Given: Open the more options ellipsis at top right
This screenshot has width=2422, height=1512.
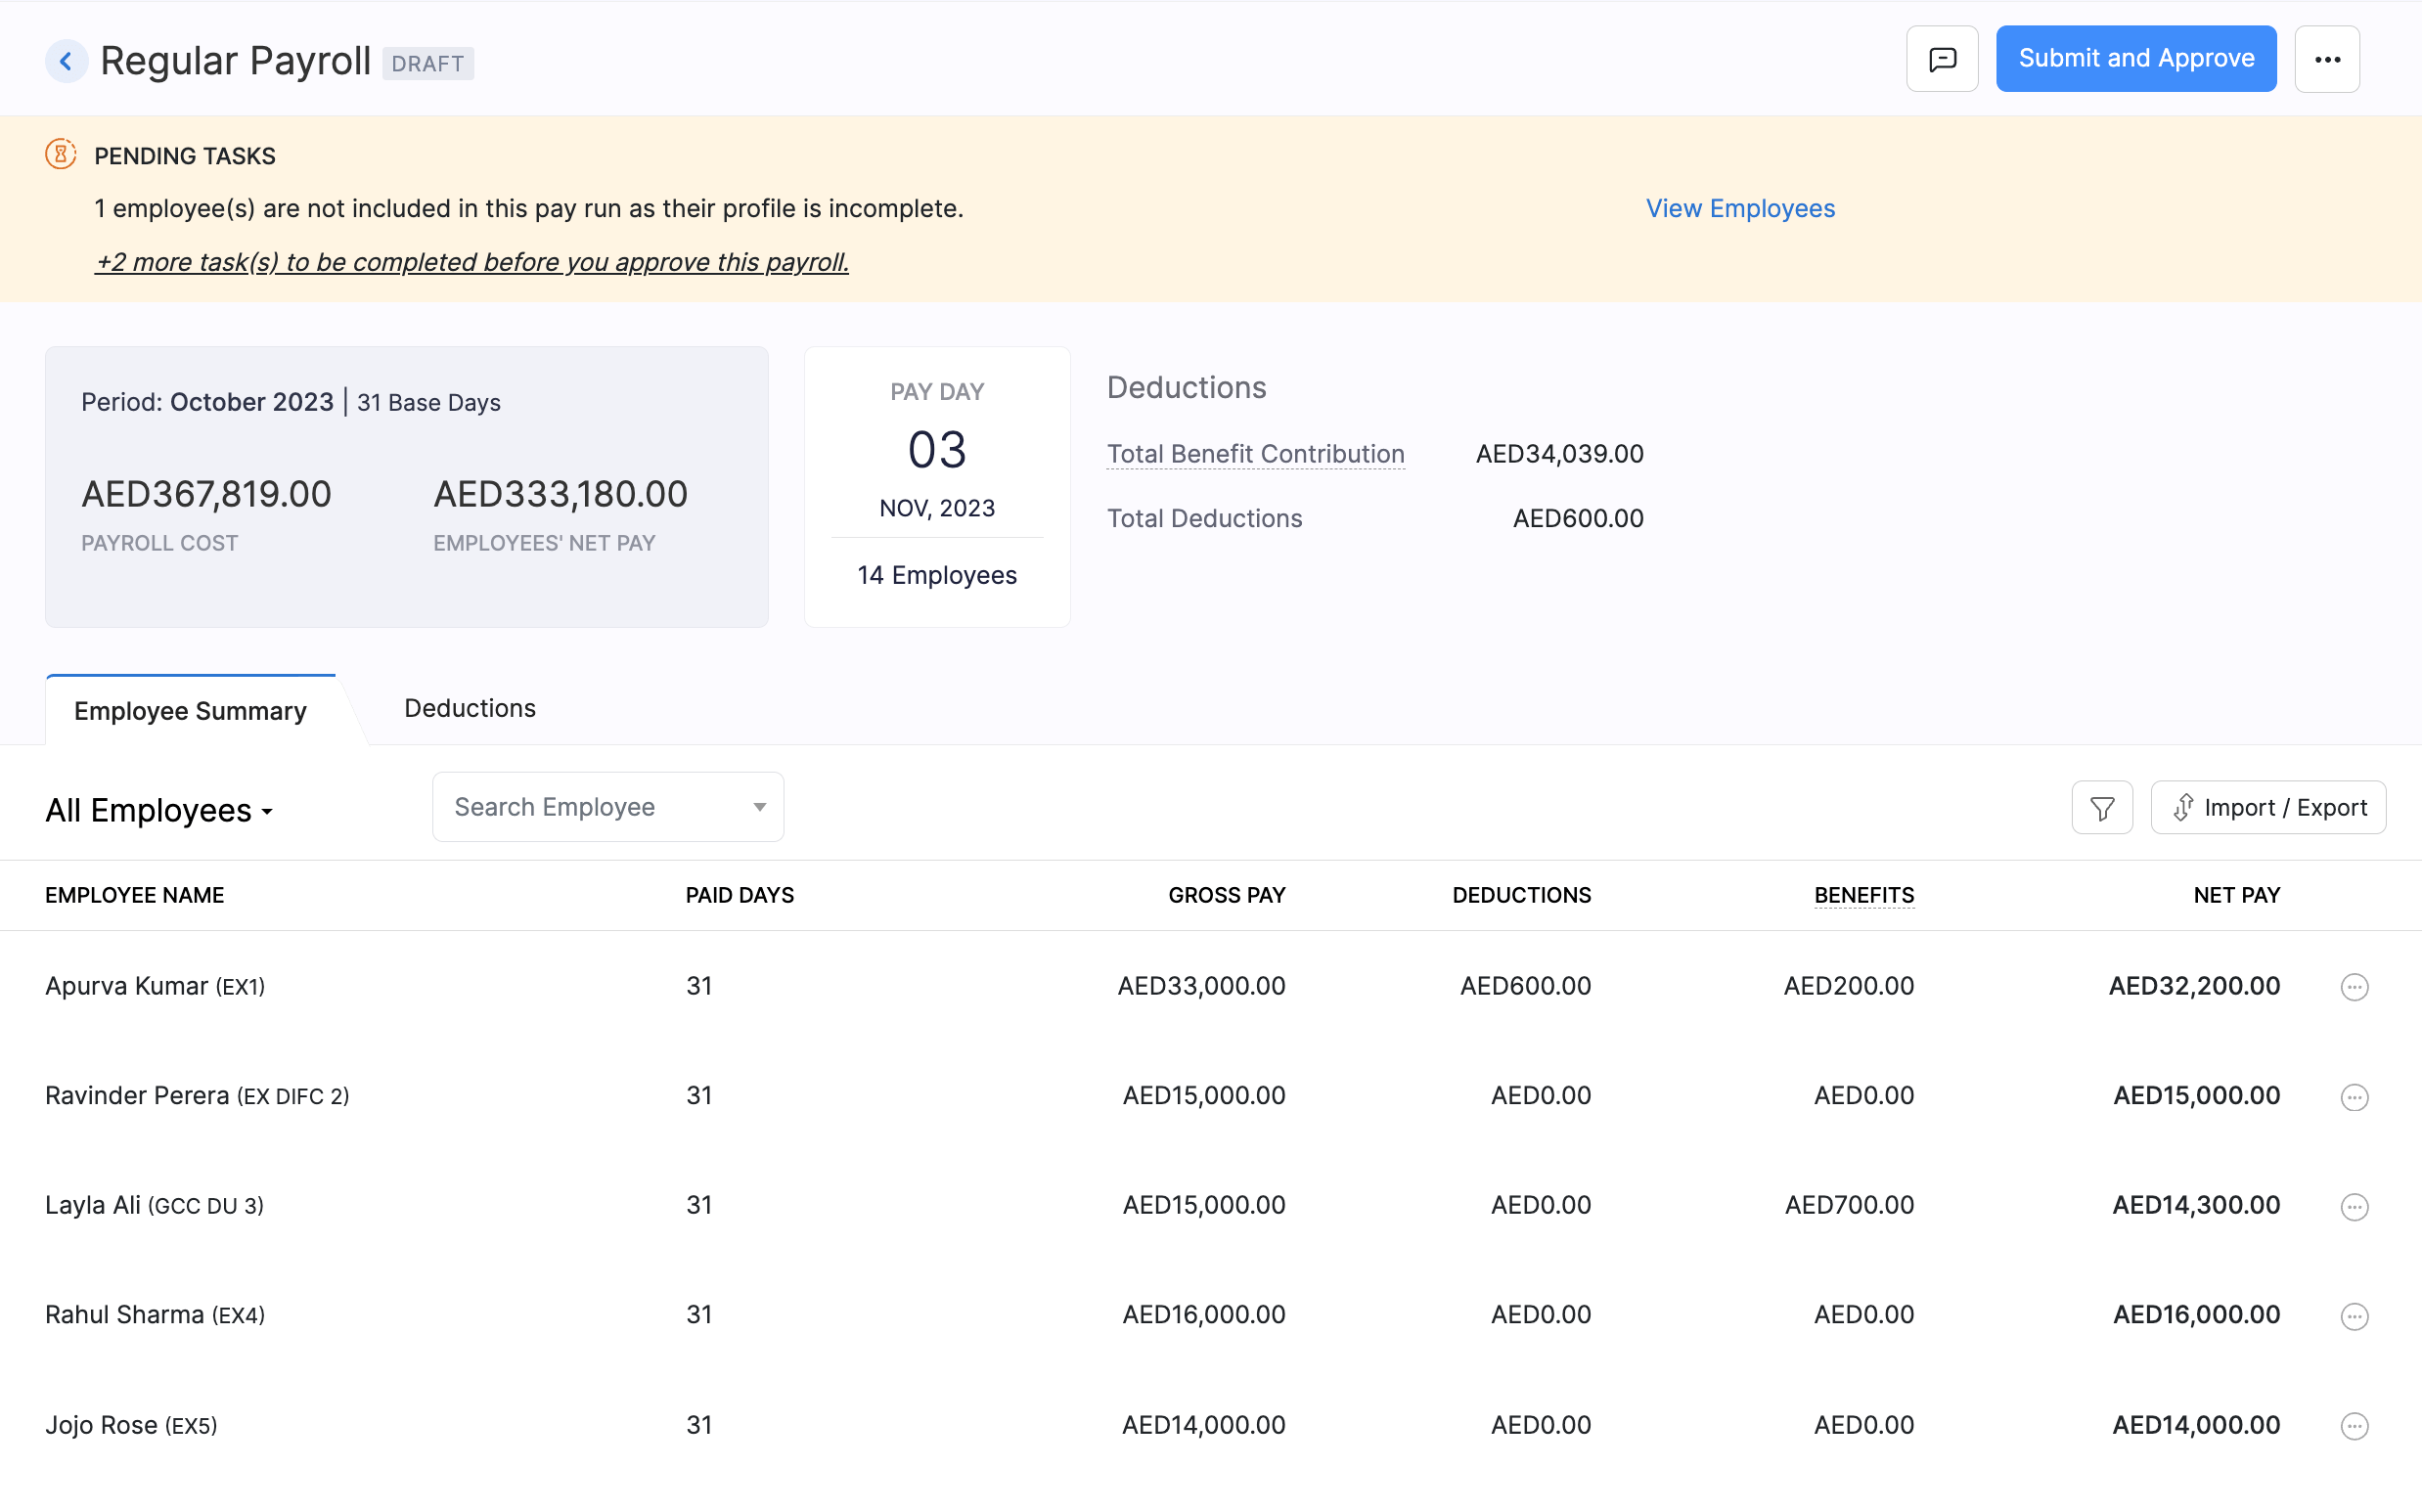Looking at the screenshot, I should (2328, 58).
